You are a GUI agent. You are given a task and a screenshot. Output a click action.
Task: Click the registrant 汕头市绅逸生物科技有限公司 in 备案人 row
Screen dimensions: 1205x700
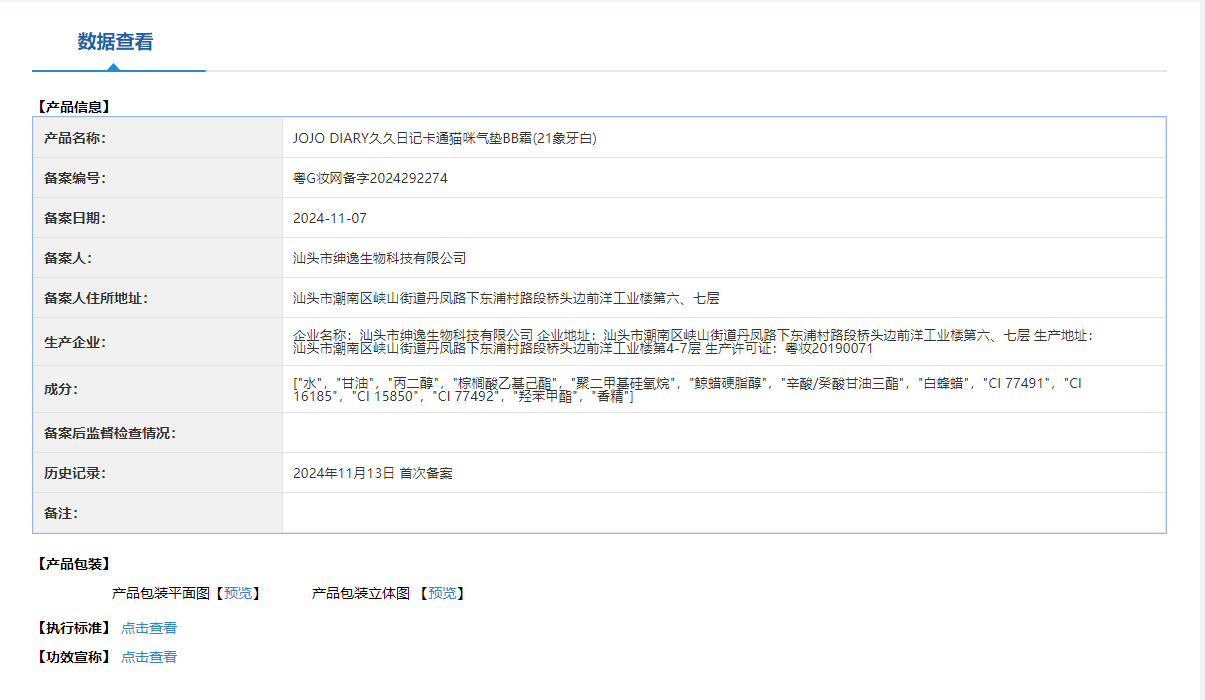(380, 258)
